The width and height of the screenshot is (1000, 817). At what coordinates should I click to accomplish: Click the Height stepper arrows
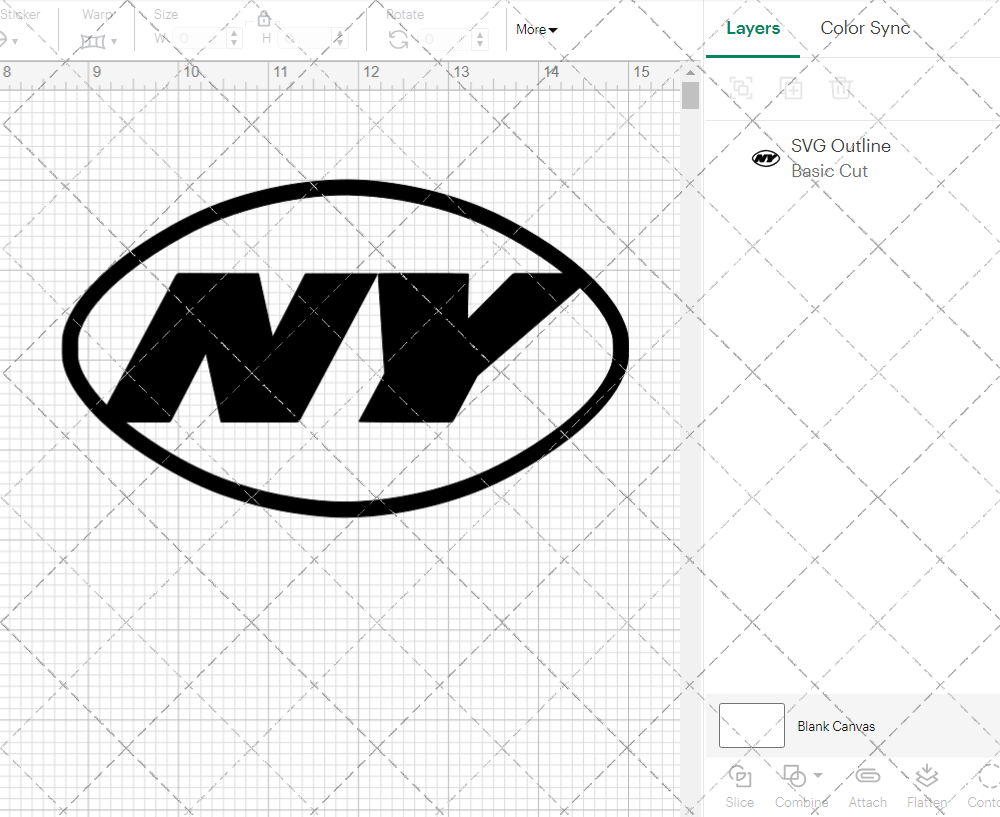pyautogui.click(x=340, y=39)
